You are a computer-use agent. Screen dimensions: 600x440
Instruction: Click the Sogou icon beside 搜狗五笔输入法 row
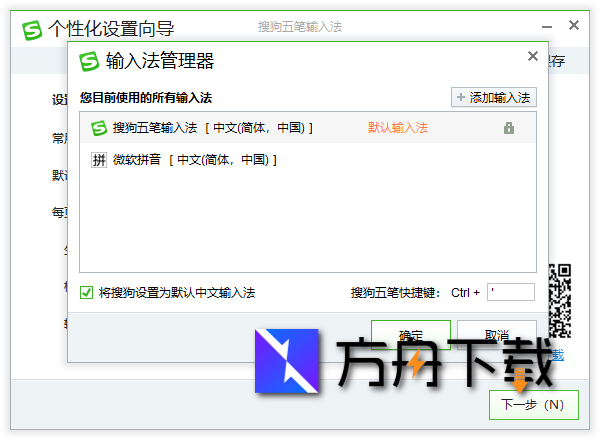point(99,128)
